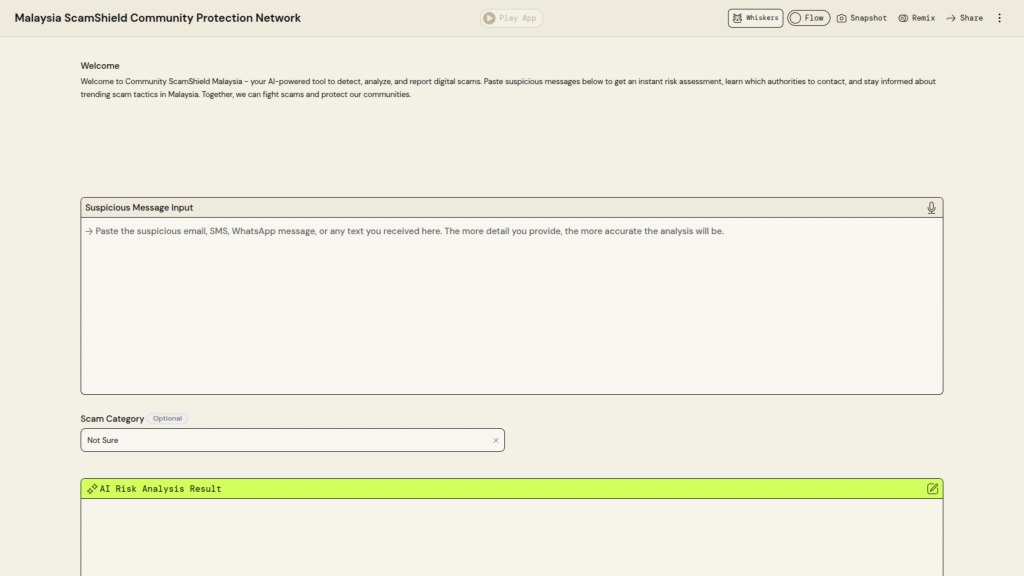Open the Whiskers cat theme button
Viewport: 1024px width, 576px height.
[x=755, y=18]
